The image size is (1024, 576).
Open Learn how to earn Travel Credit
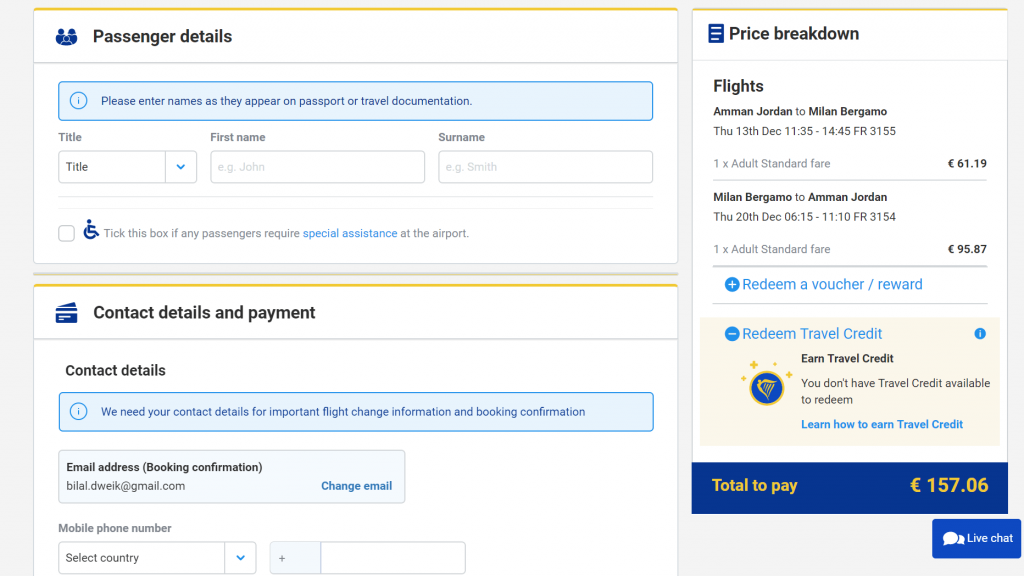point(881,424)
